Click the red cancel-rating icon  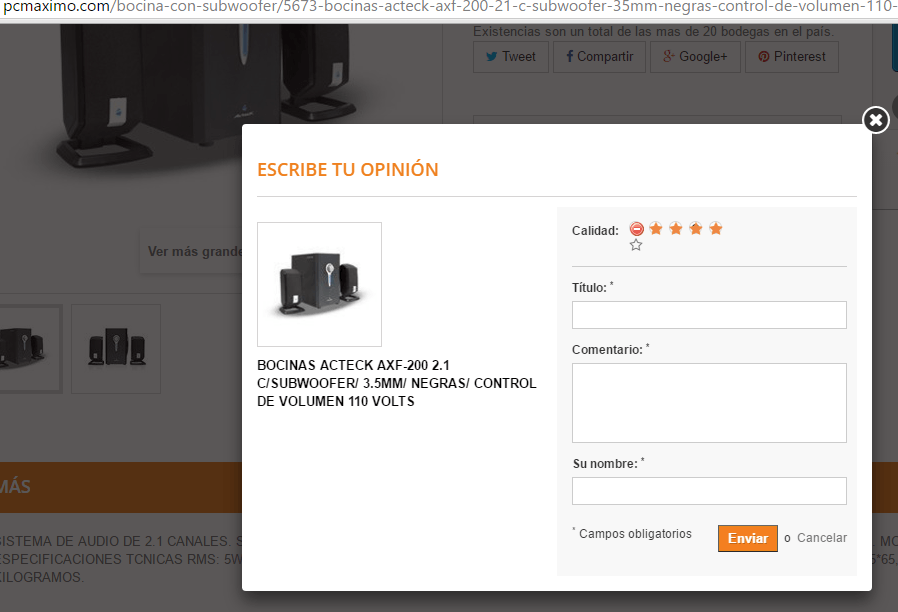(x=636, y=229)
